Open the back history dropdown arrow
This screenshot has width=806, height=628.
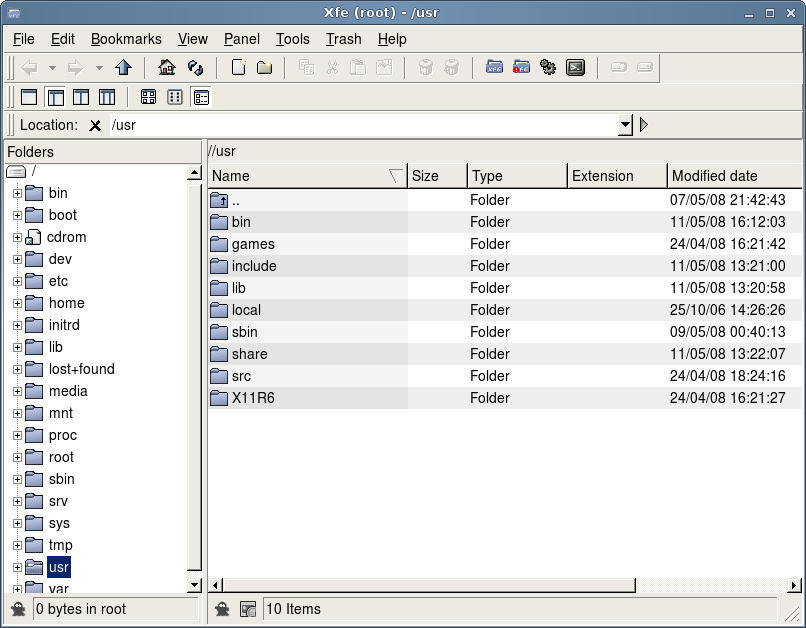click(x=52, y=67)
